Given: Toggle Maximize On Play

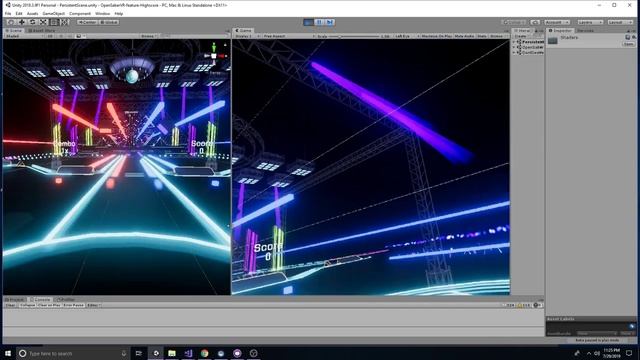Looking at the screenshot, I should (436, 36).
